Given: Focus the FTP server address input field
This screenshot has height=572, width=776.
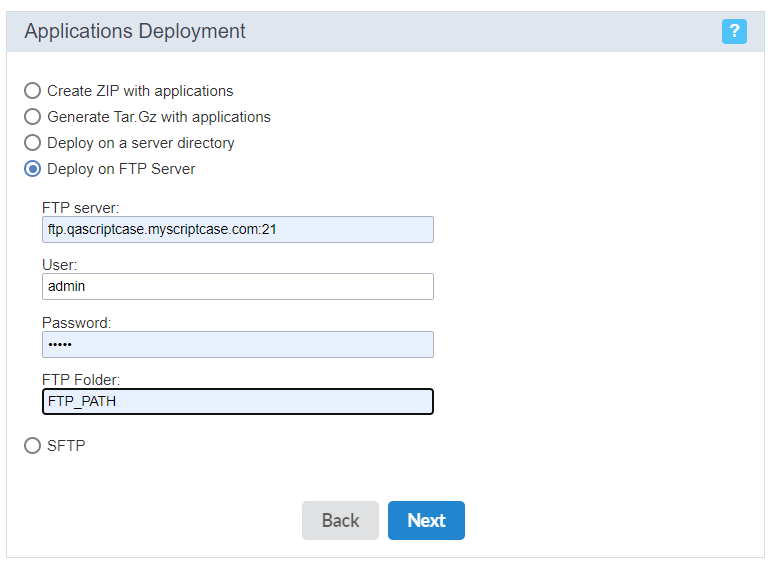Looking at the screenshot, I should click(x=238, y=230).
